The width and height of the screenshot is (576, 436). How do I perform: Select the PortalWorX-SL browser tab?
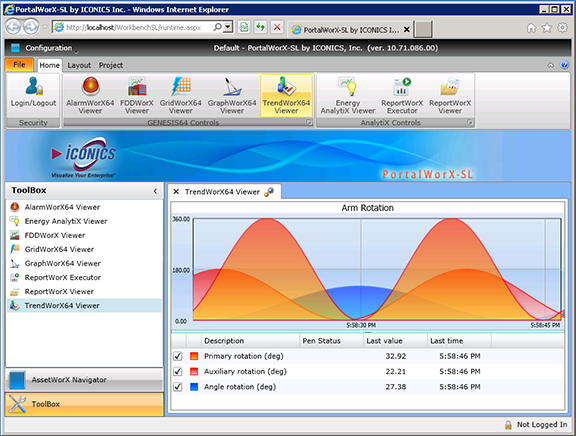pos(351,30)
